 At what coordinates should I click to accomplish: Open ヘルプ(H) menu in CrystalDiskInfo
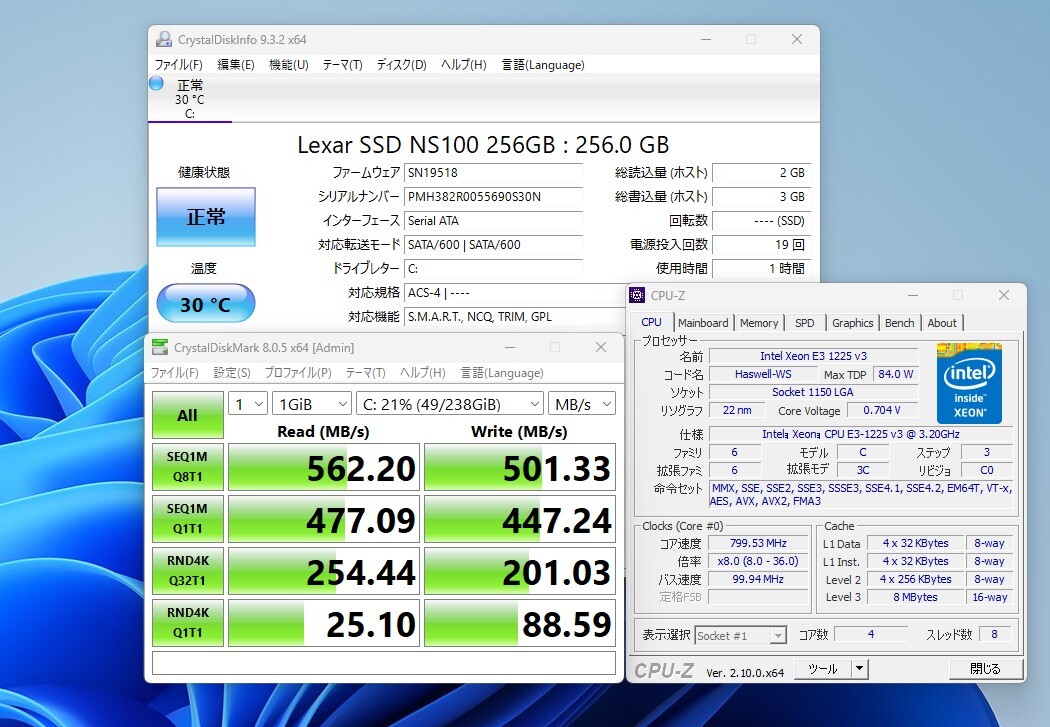[x=463, y=65]
